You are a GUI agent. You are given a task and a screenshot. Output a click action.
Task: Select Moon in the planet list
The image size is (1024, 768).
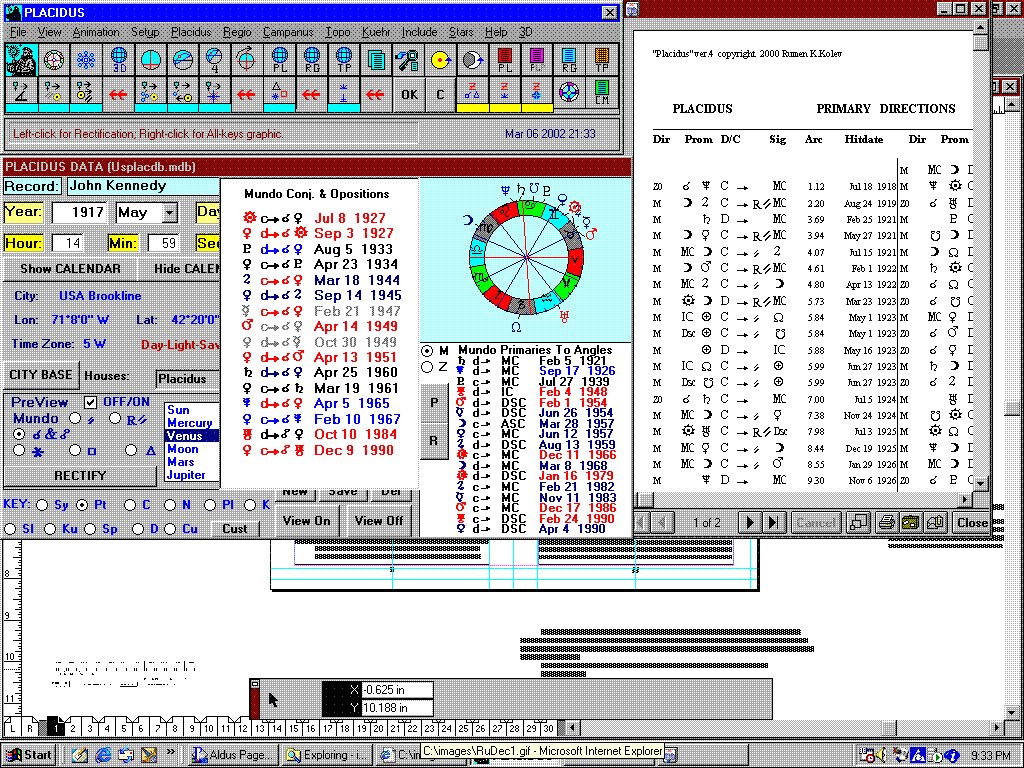pos(184,449)
